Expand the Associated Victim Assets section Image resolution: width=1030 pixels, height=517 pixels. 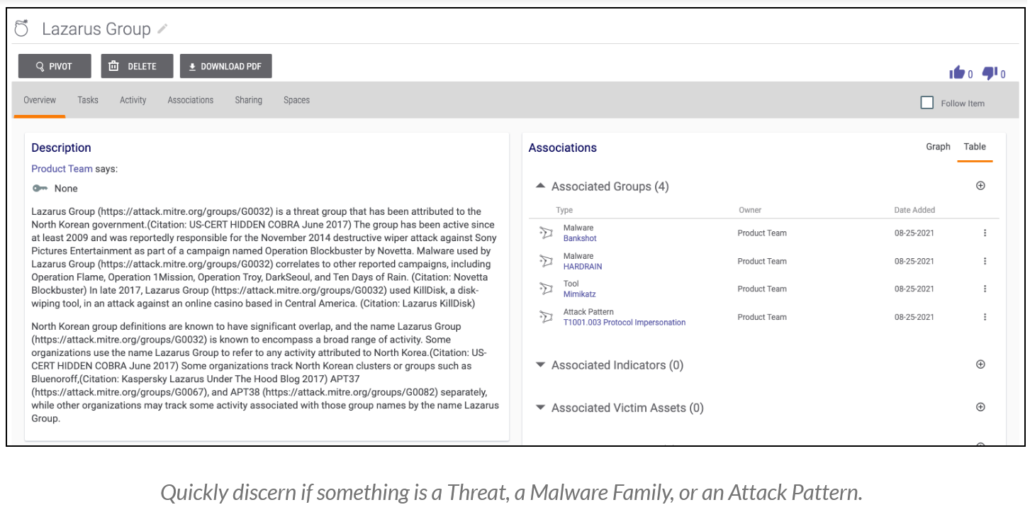pos(540,408)
